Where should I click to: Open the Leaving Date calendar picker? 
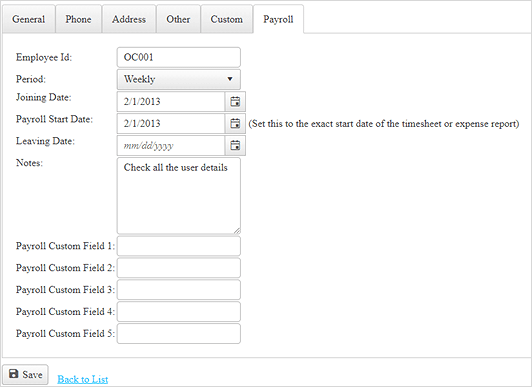click(235, 146)
